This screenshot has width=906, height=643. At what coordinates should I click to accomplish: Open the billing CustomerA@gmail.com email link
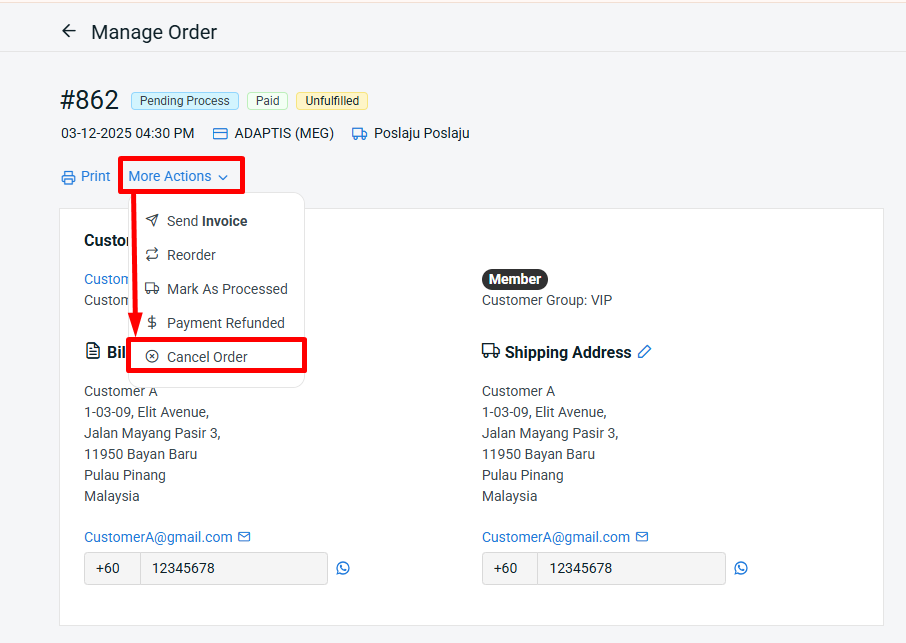(x=158, y=537)
